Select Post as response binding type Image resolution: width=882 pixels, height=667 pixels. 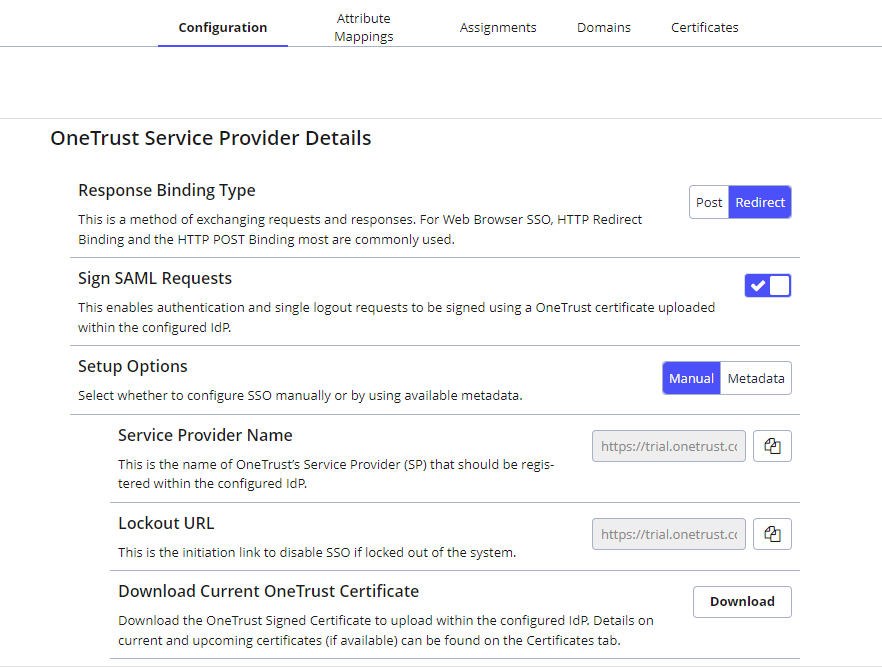click(x=709, y=203)
